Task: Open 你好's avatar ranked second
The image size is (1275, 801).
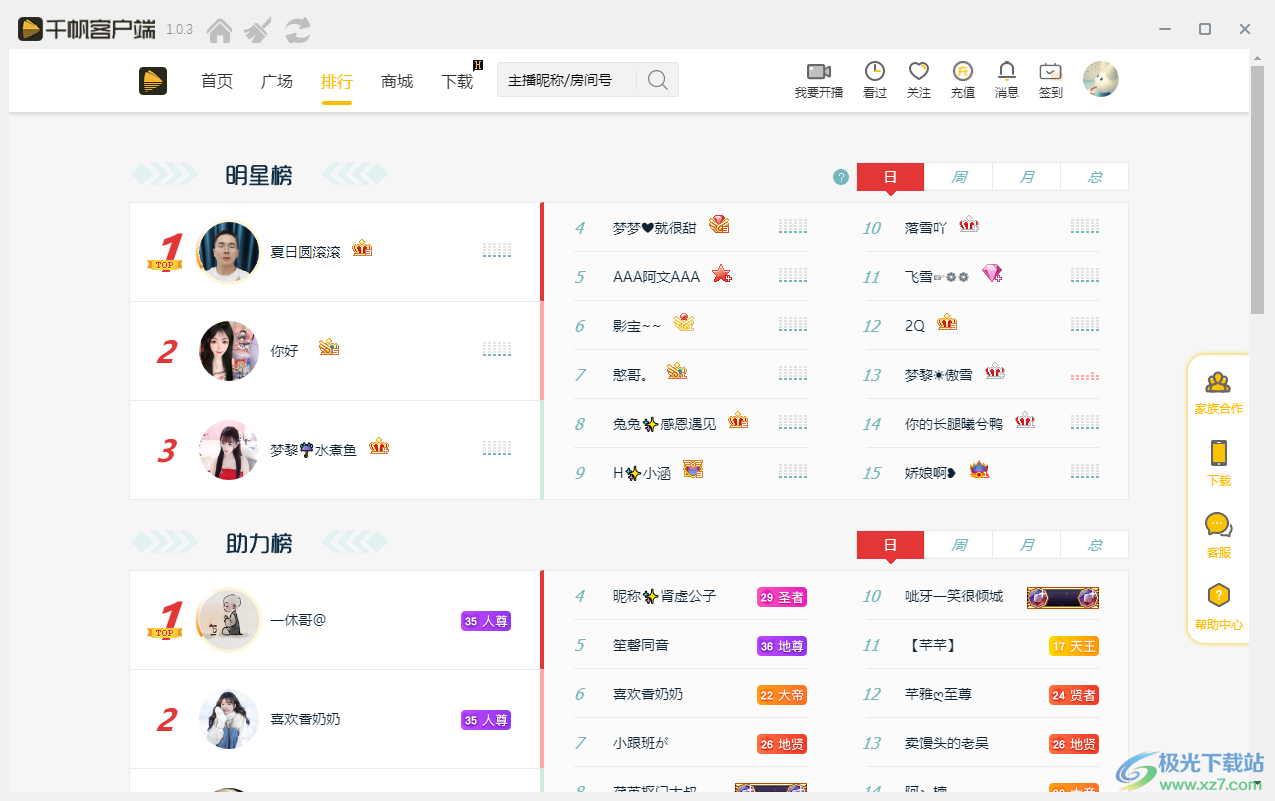Action: click(x=228, y=351)
